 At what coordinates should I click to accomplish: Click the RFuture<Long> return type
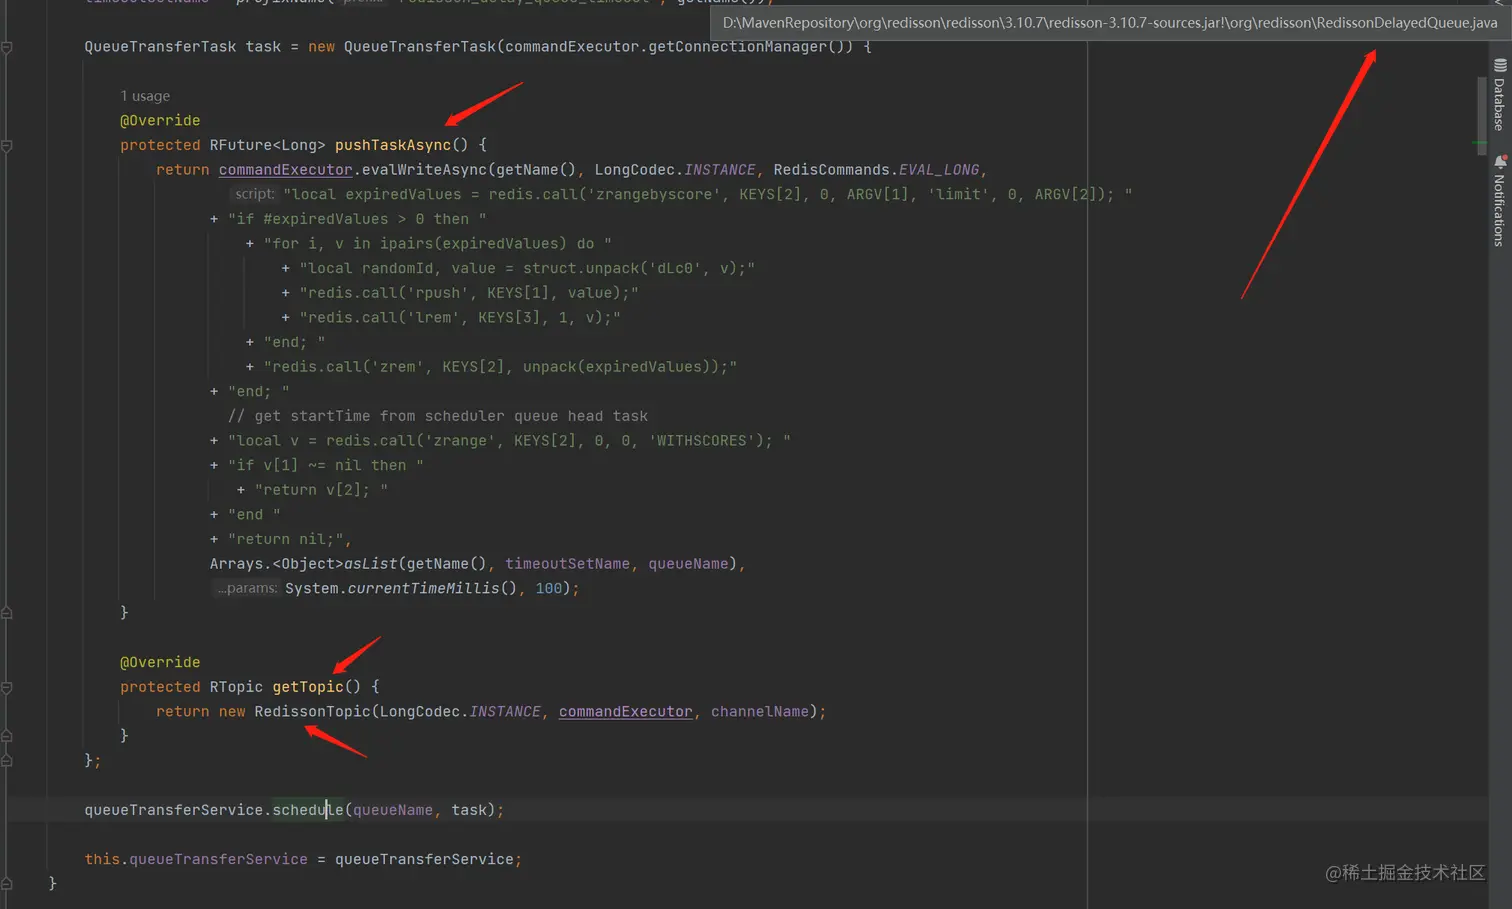[x=268, y=145]
